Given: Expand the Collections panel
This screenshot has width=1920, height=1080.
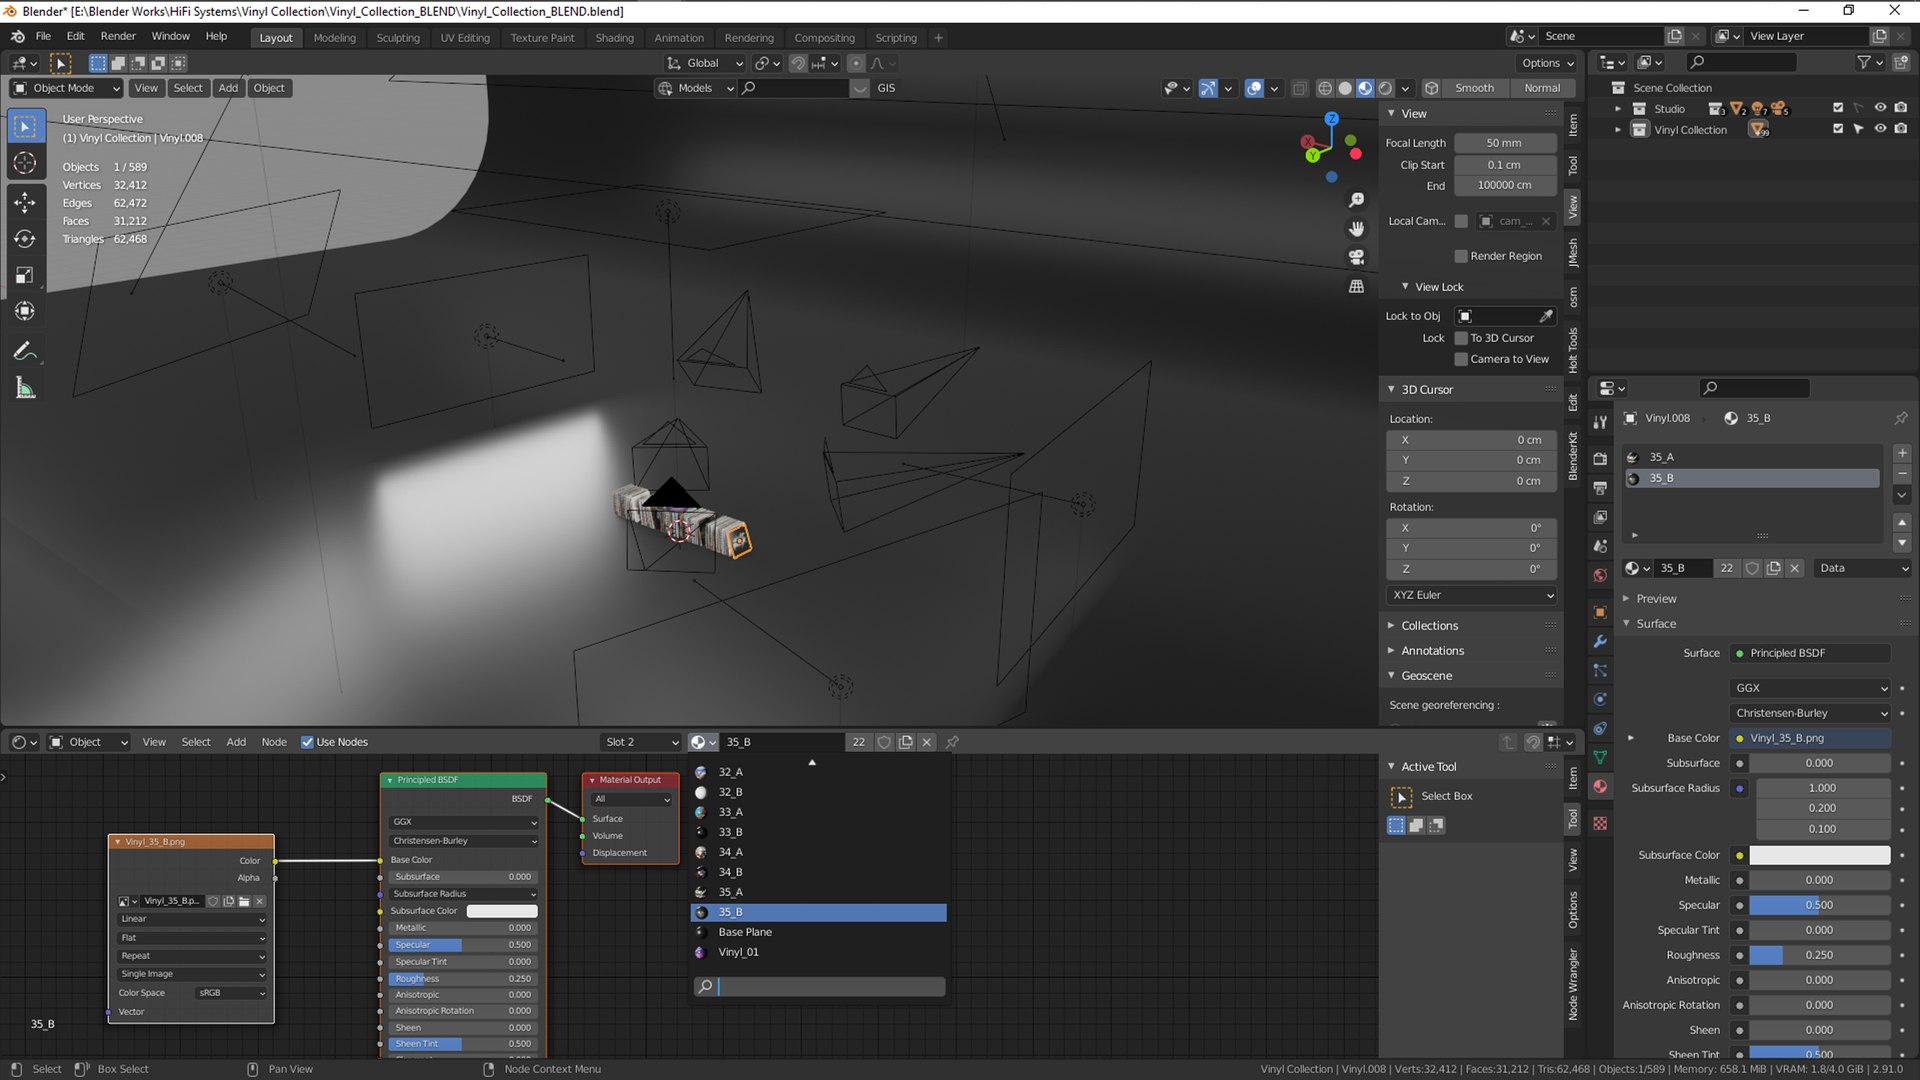Looking at the screenshot, I should click(x=1429, y=626).
